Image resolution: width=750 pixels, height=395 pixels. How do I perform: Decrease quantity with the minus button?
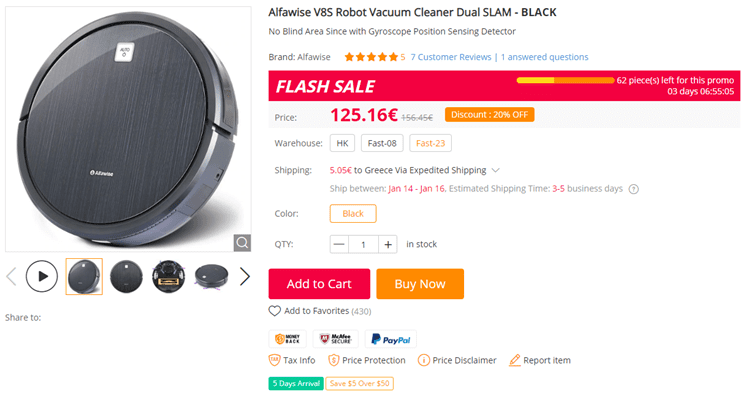click(339, 244)
